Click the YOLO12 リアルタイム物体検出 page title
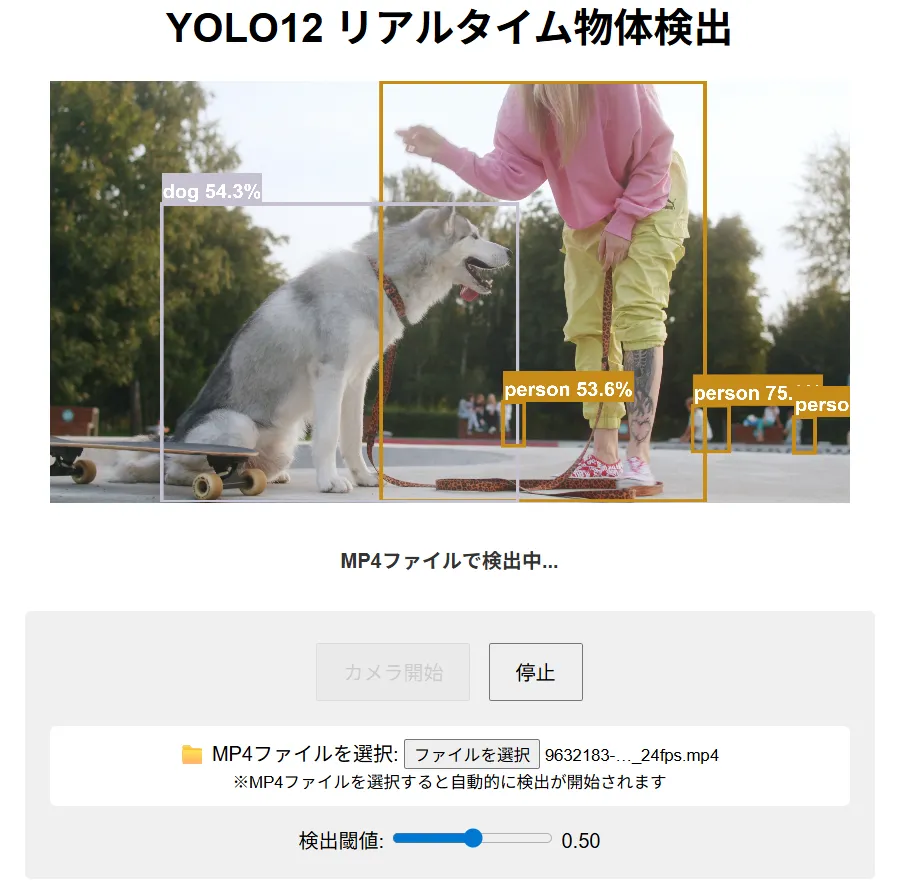The height and width of the screenshot is (894, 915). [x=448, y=28]
